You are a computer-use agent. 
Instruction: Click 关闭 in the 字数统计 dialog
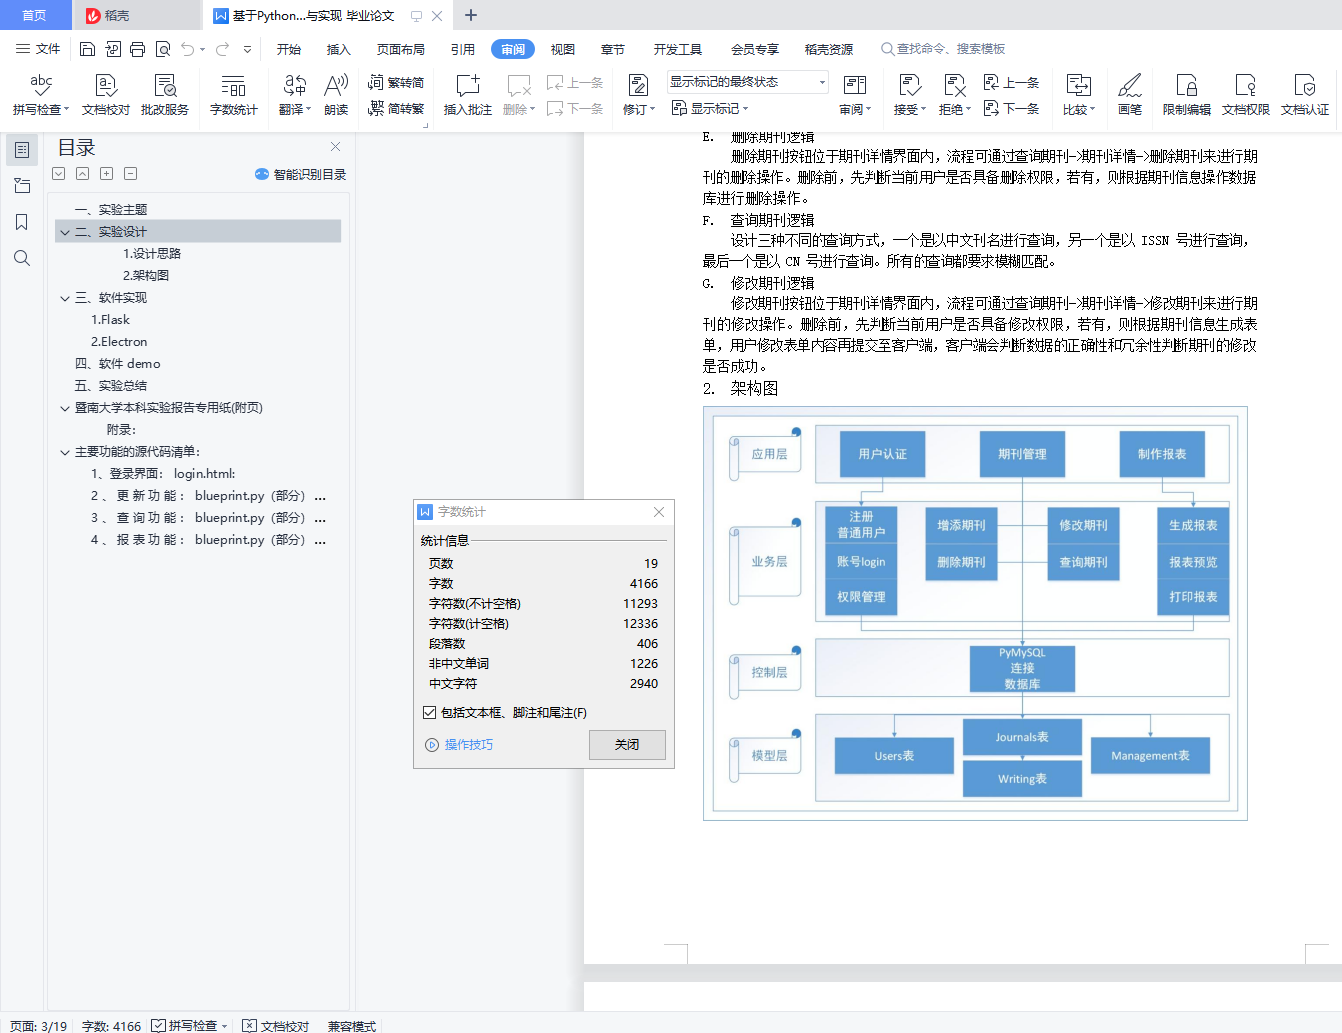click(627, 745)
